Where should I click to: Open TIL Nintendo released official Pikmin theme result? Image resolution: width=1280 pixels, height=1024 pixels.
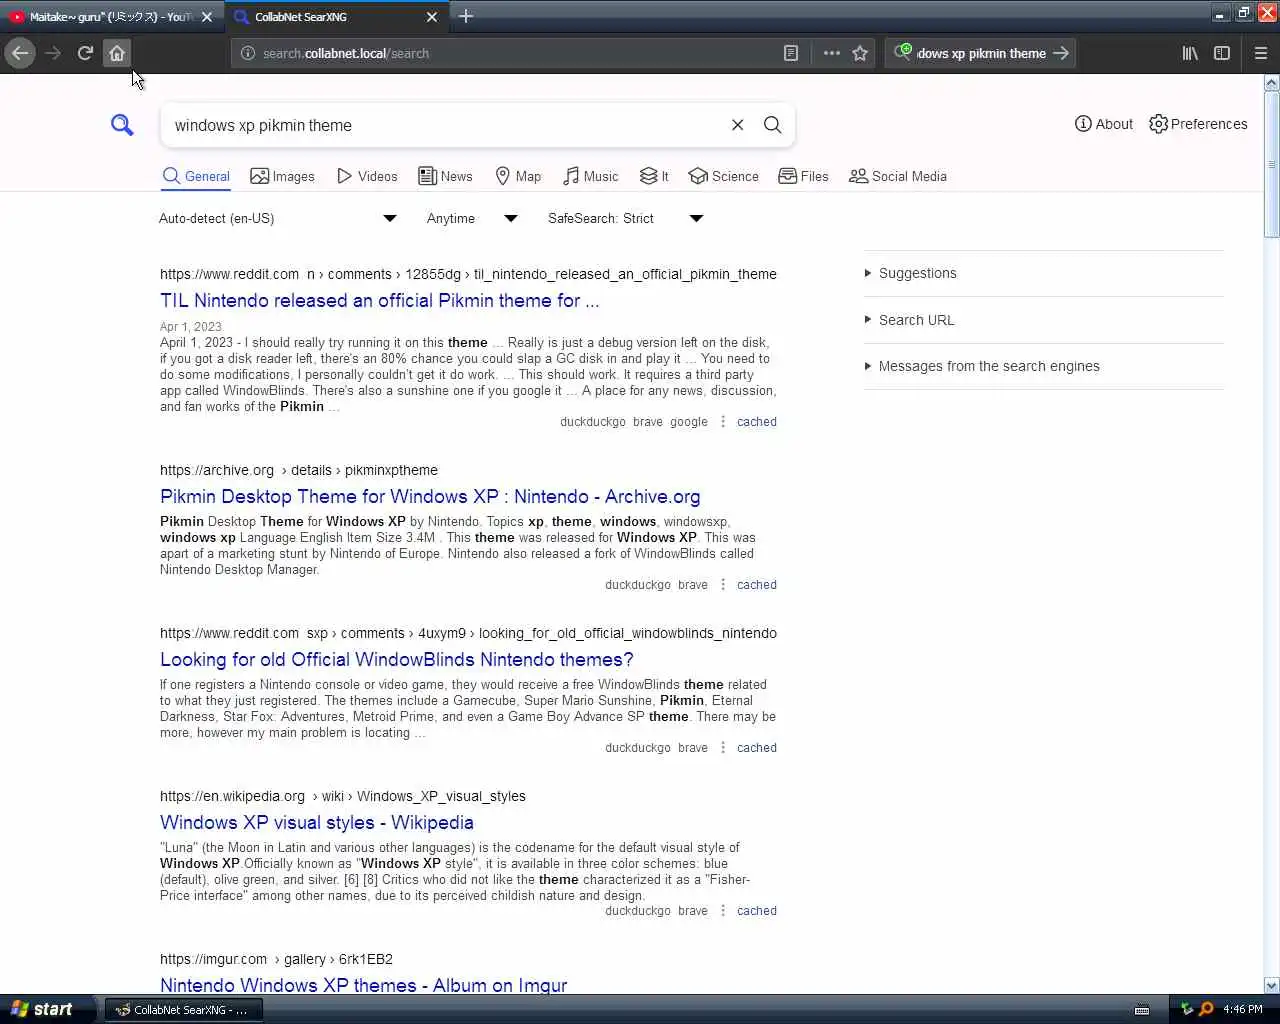click(x=380, y=300)
